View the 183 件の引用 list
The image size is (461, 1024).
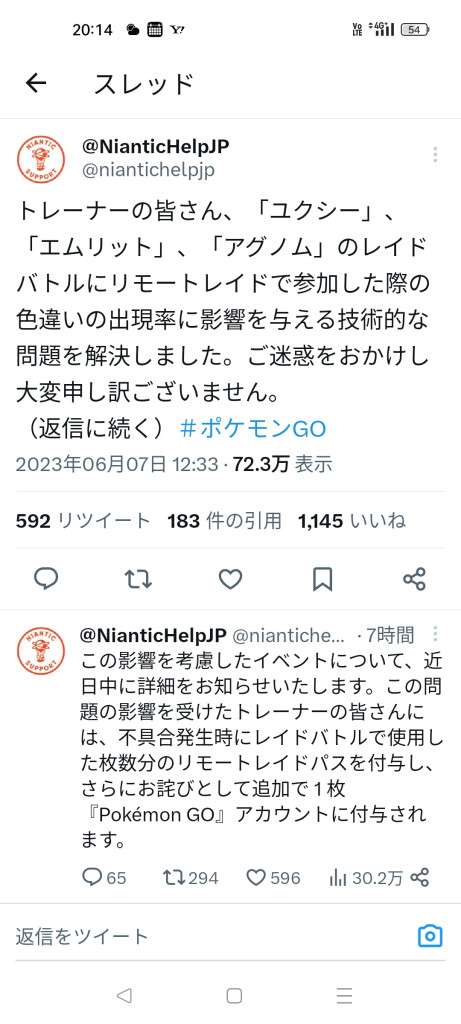[x=224, y=520]
